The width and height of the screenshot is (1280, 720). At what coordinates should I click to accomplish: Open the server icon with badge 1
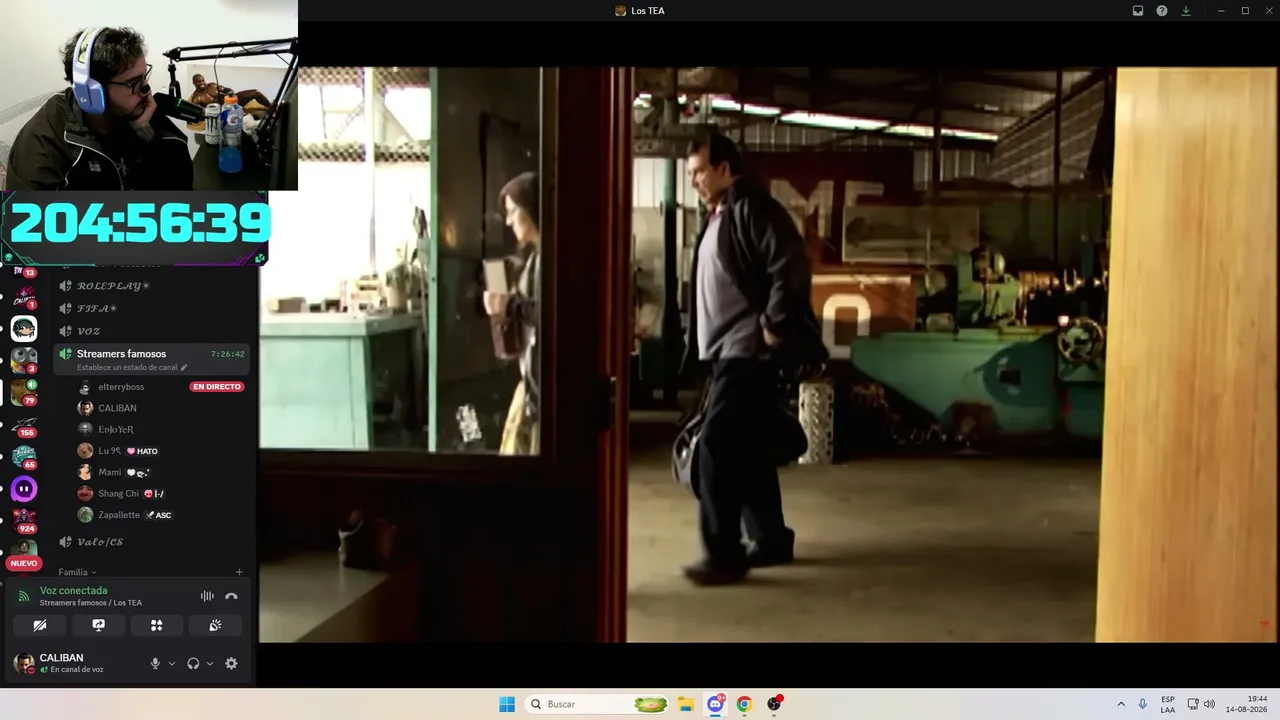[x=24, y=298]
